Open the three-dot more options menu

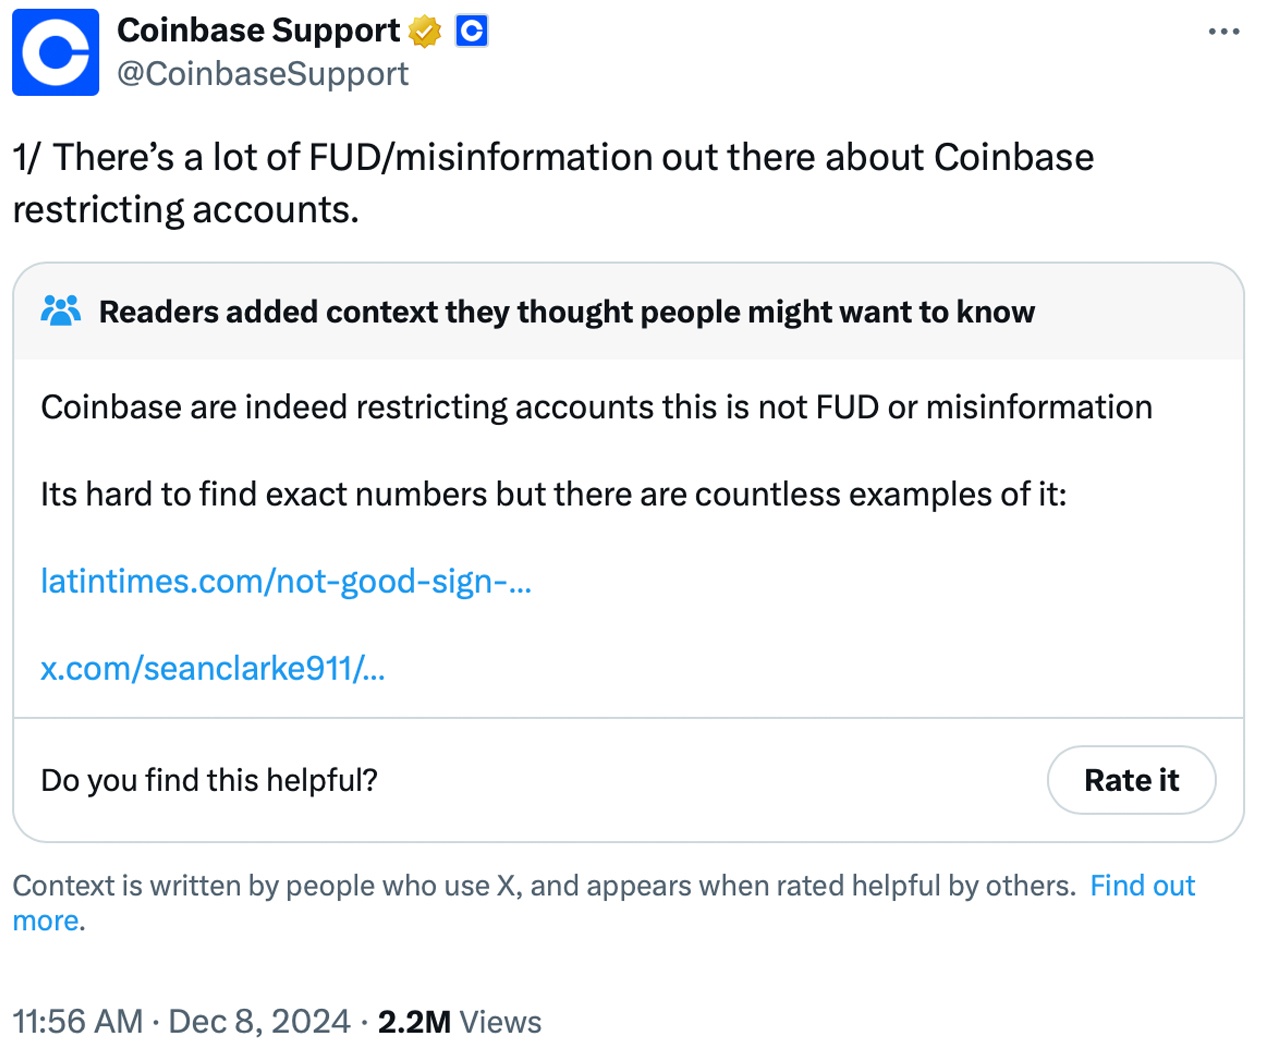coord(1223,31)
